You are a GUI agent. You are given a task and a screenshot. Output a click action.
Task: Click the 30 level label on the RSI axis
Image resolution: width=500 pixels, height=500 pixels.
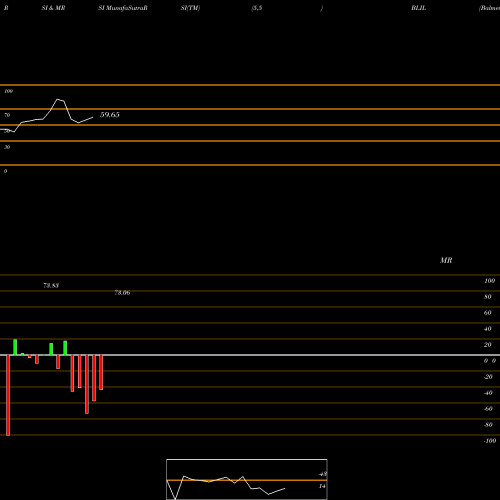point(7,147)
